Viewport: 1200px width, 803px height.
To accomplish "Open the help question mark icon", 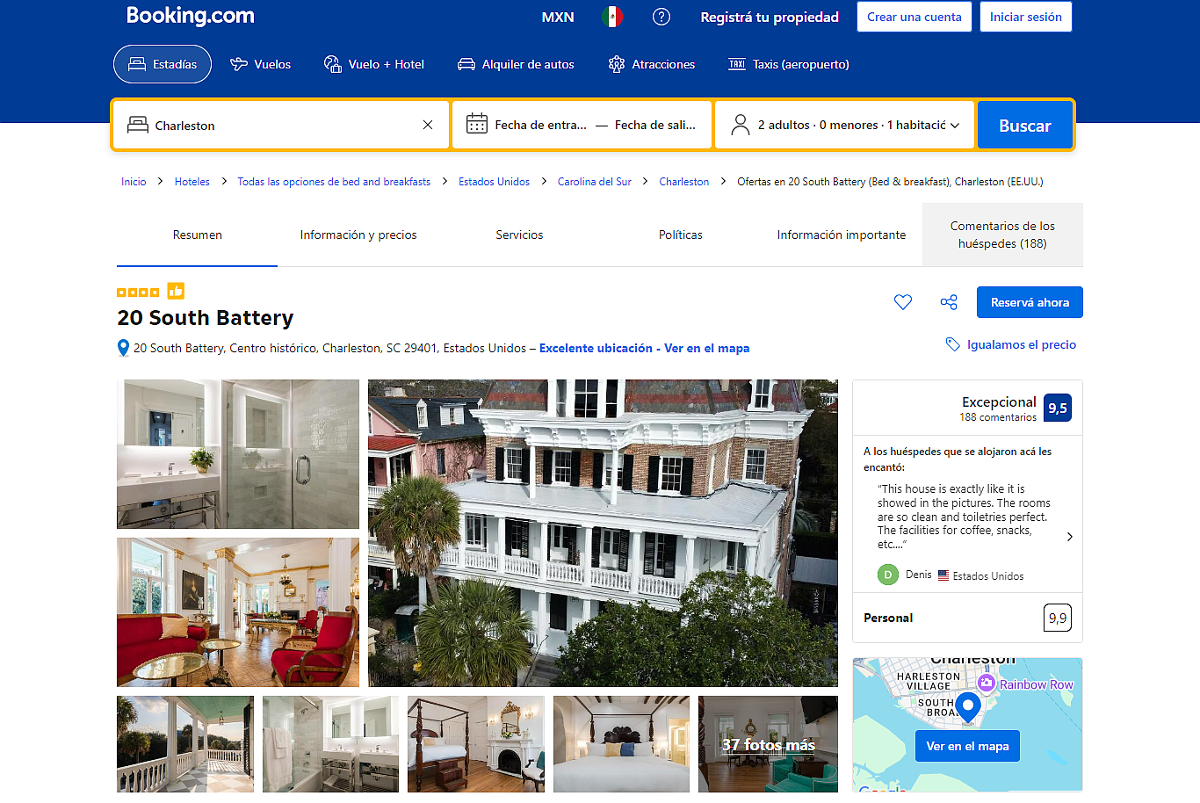I will pyautogui.click(x=661, y=17).
